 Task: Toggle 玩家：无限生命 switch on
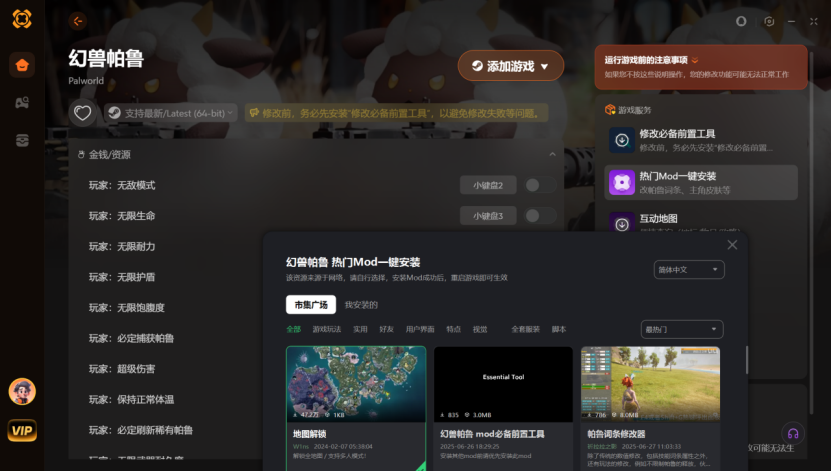pos(540,216)
